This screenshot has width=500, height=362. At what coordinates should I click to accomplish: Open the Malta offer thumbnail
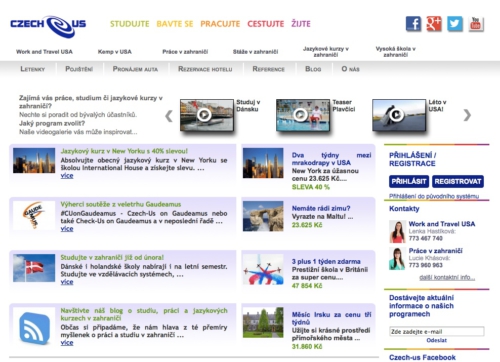(263, 216)
